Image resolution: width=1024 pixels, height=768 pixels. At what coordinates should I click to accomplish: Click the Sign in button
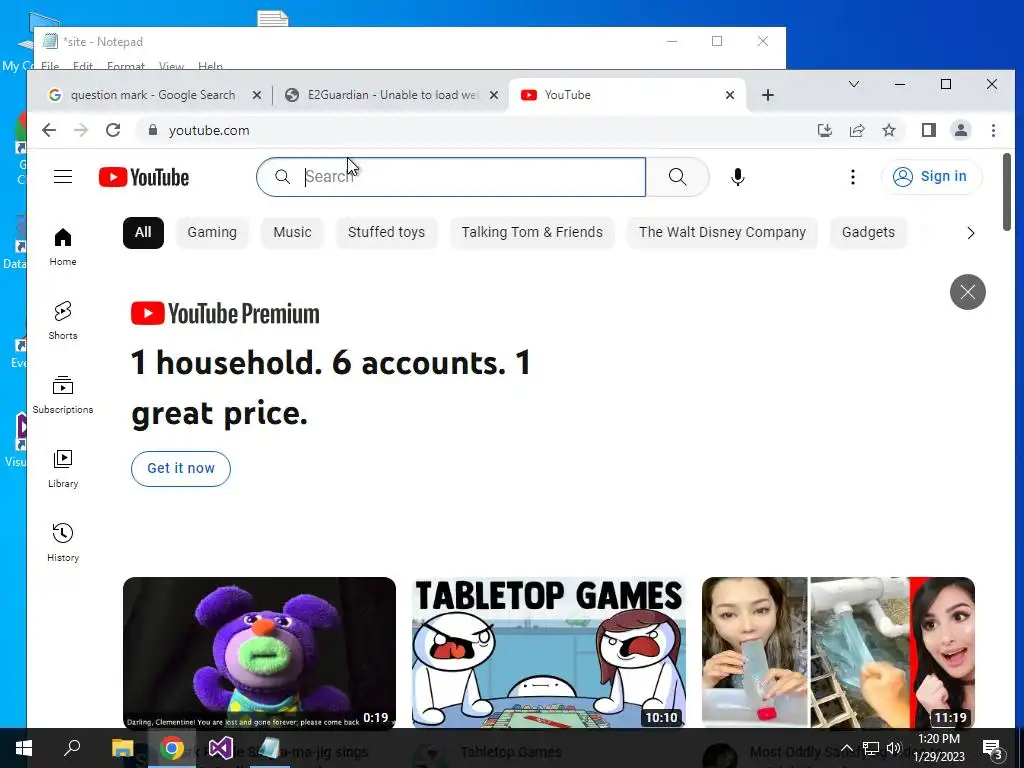point(931,177)
